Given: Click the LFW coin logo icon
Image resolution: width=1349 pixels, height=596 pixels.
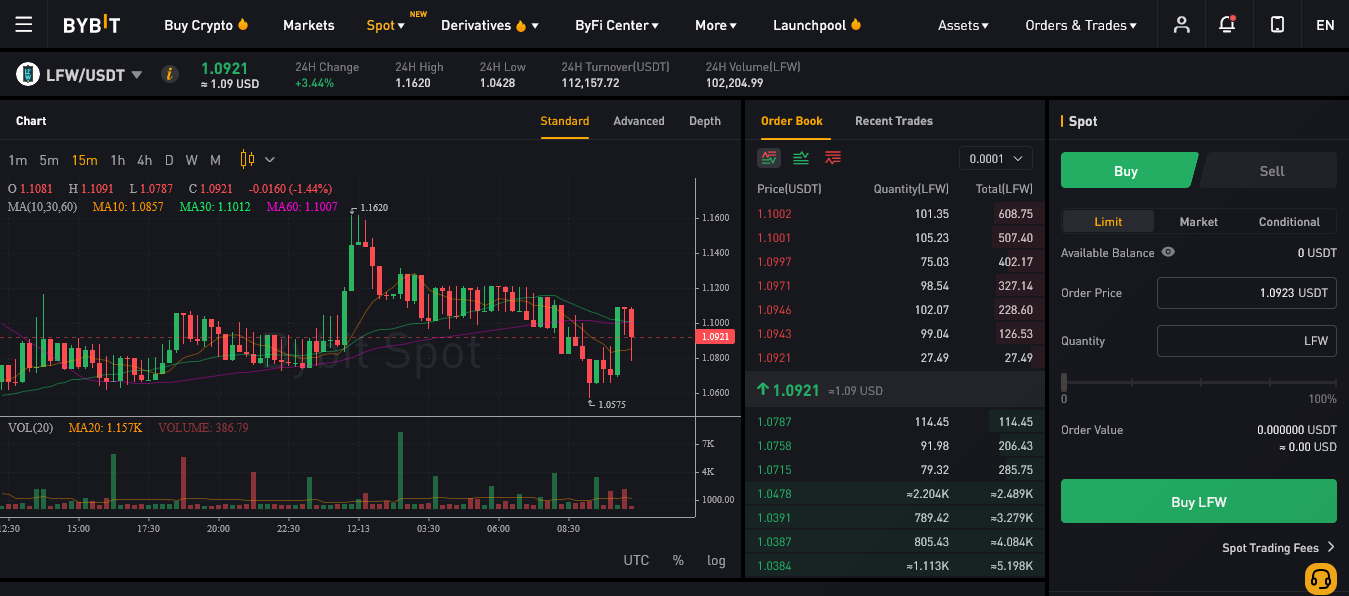Looking at the screenshot, I should [27, 74].
